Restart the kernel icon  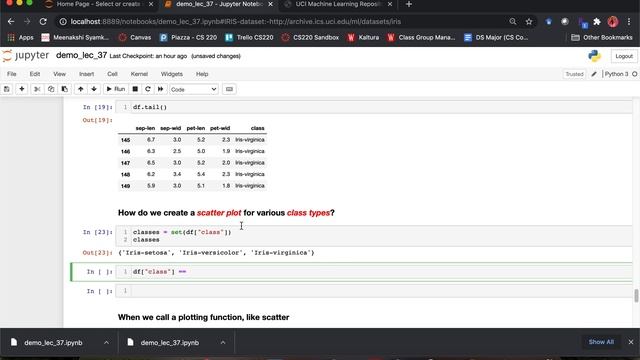point(148,89)
